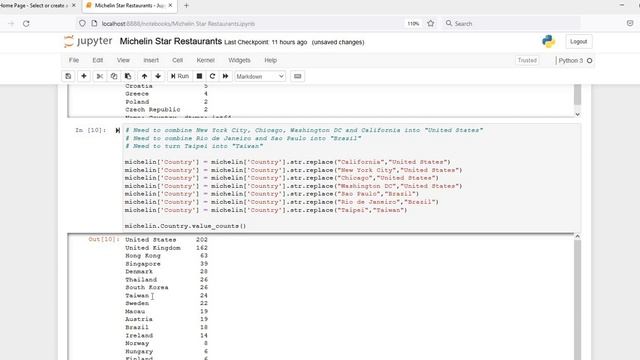
Task: Reload the page
Action: 26,24
